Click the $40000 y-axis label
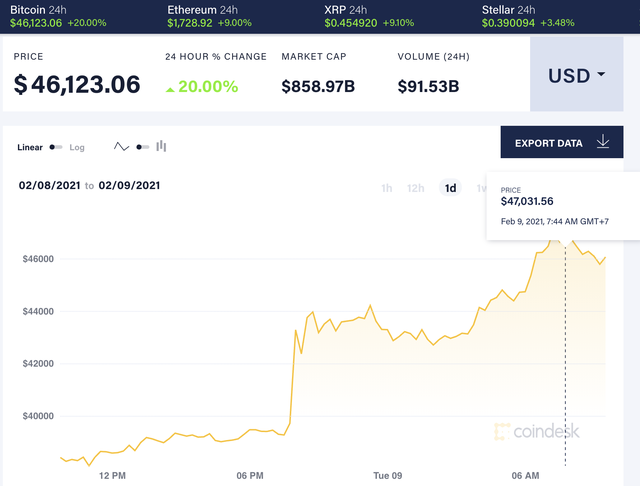The height and width of the screenshot is (486, 640). pyautogui.click(x=38, y=416)
